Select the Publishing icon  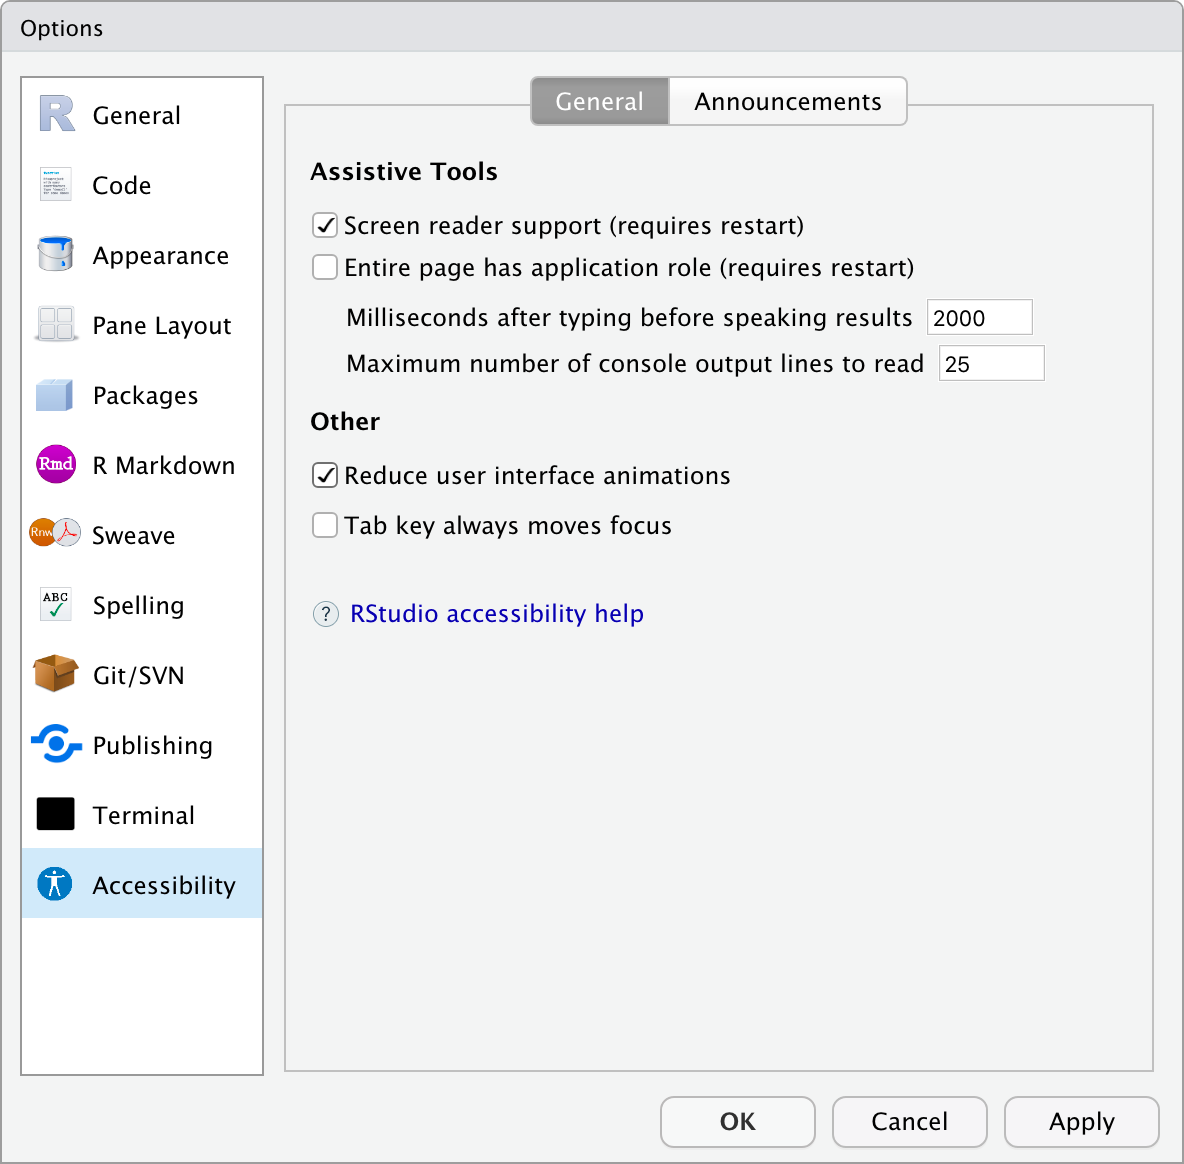pos(55,744)
